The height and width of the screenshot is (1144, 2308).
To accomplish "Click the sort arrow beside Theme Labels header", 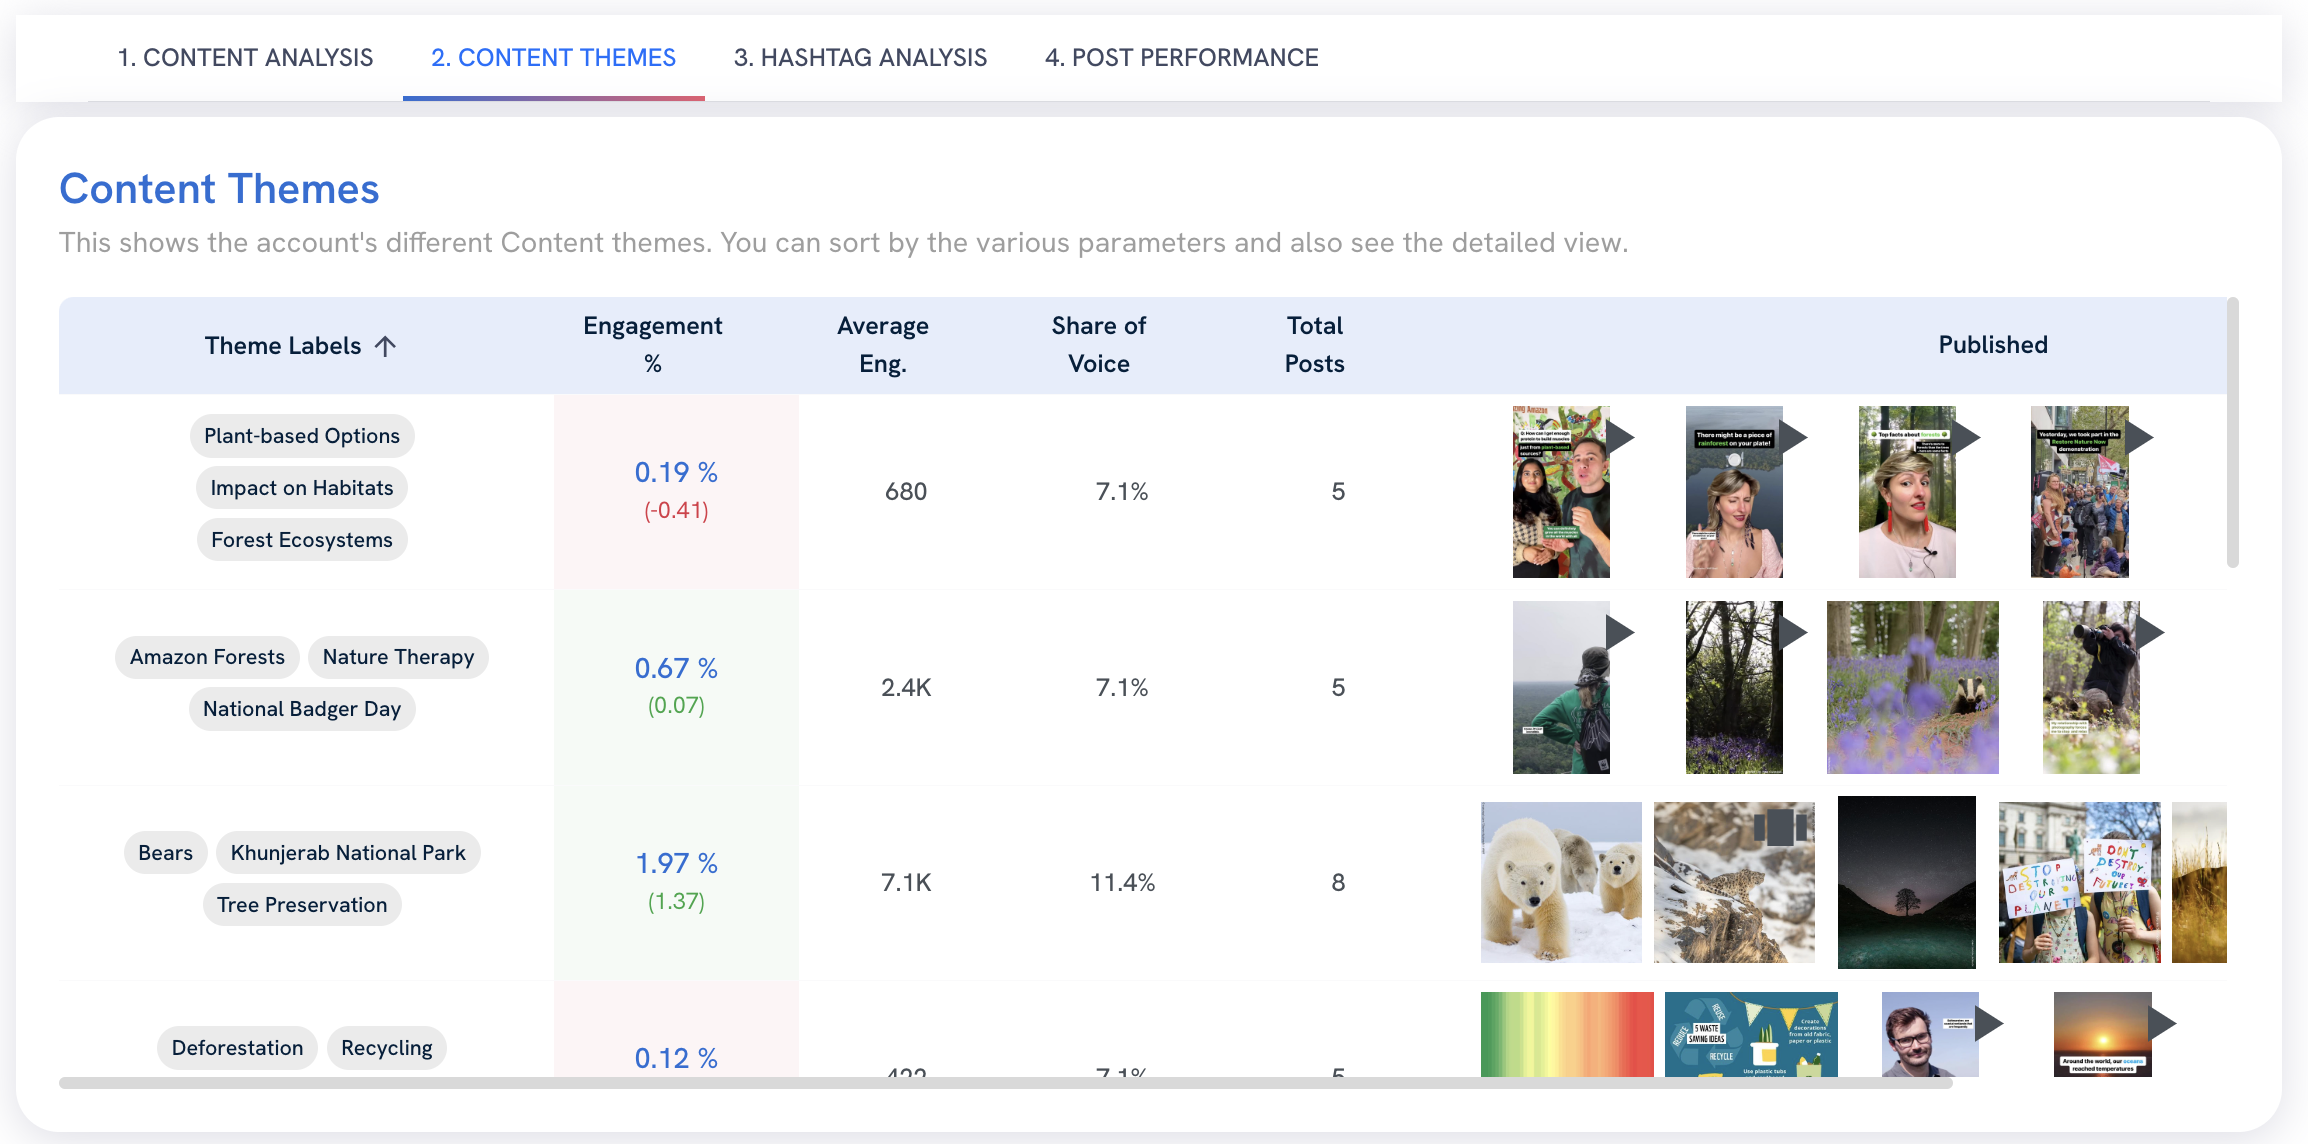I will click(387, 345).
